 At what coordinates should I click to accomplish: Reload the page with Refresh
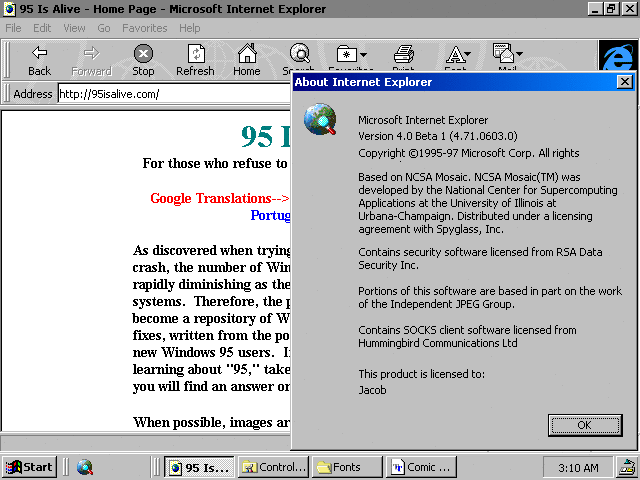[x=195, y=60]
